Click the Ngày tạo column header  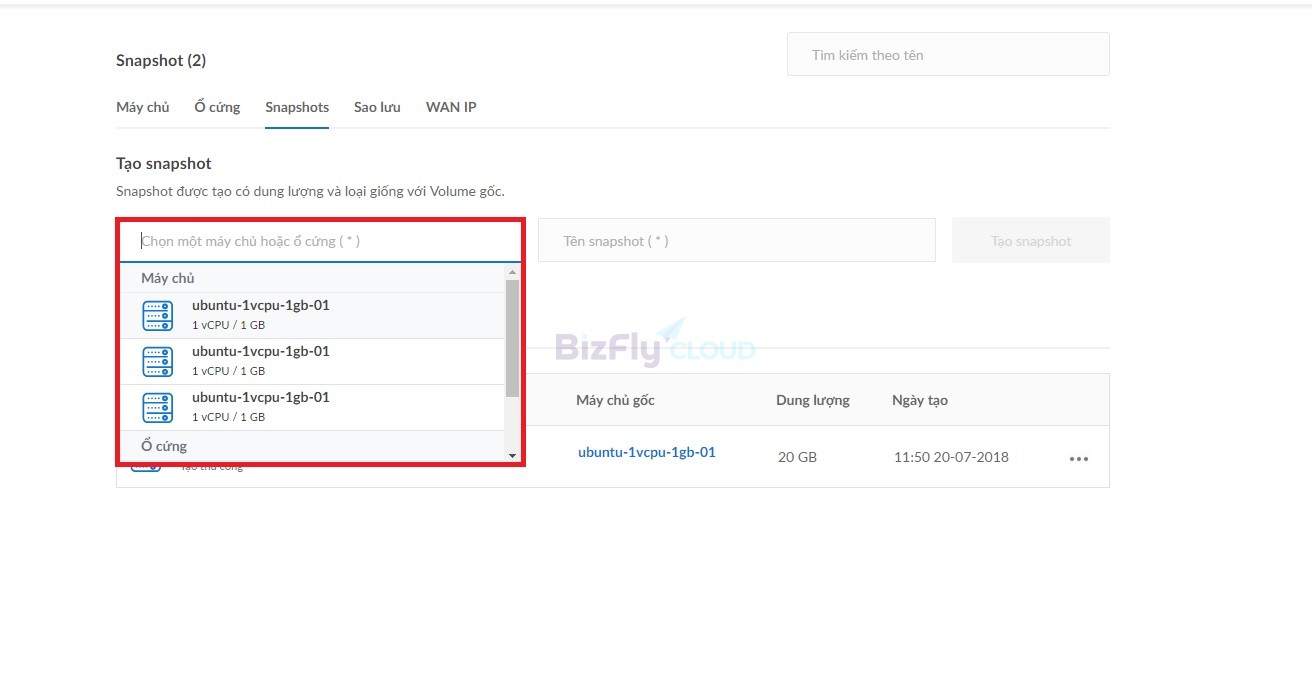pos(920,400)
